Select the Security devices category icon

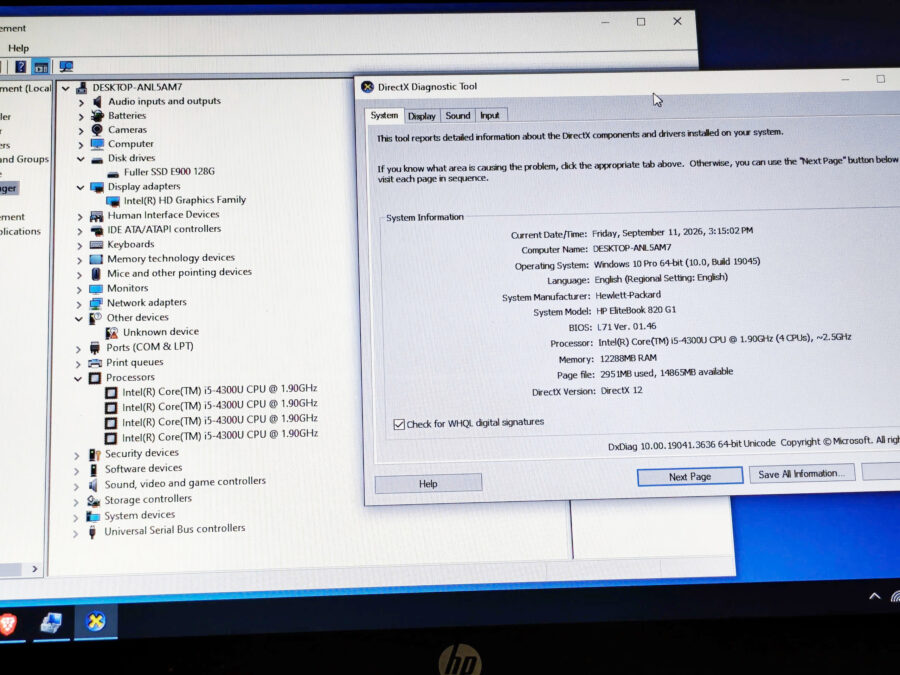(x=94, y=455)
